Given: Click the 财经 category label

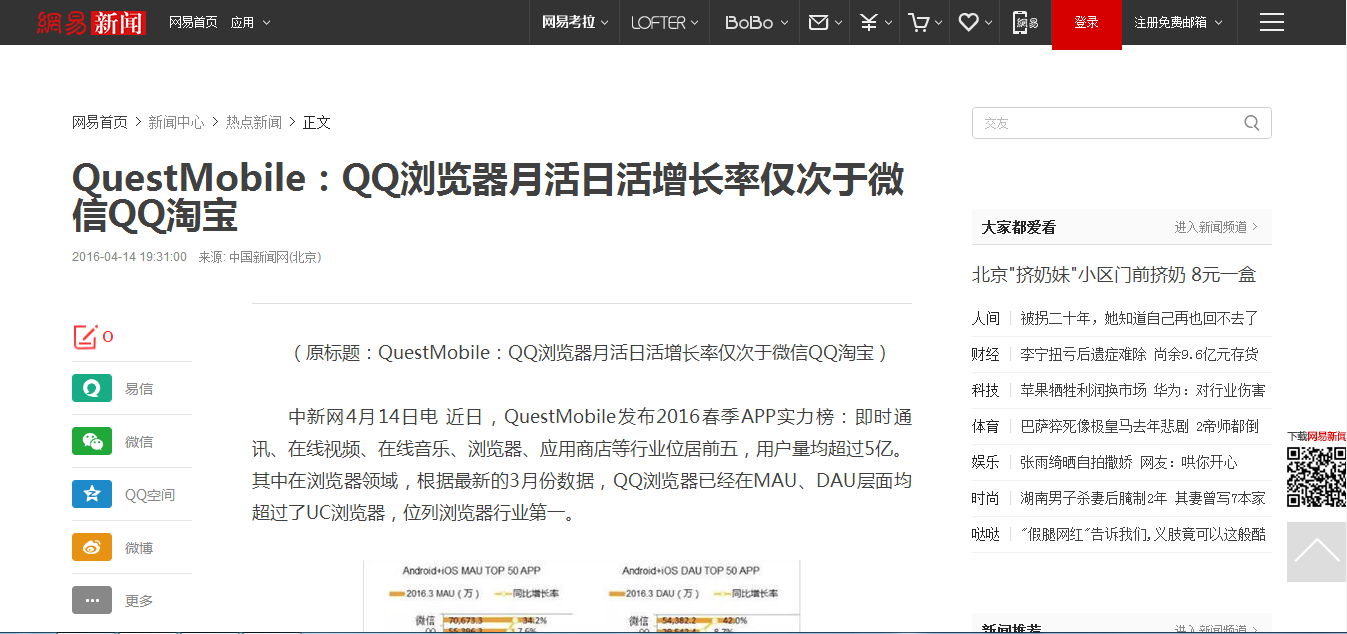Looking at the screenshot, I should [x=985, y=354].
